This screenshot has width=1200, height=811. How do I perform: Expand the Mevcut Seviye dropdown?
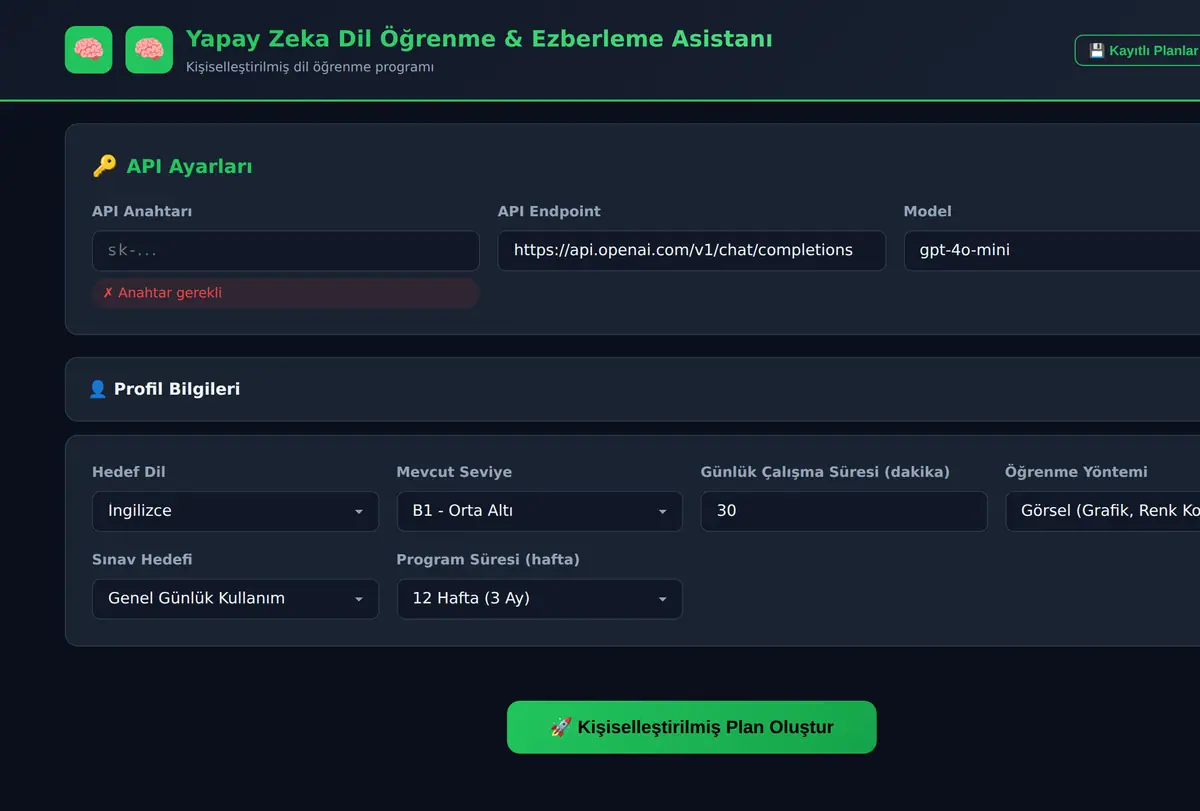(539, 511)
